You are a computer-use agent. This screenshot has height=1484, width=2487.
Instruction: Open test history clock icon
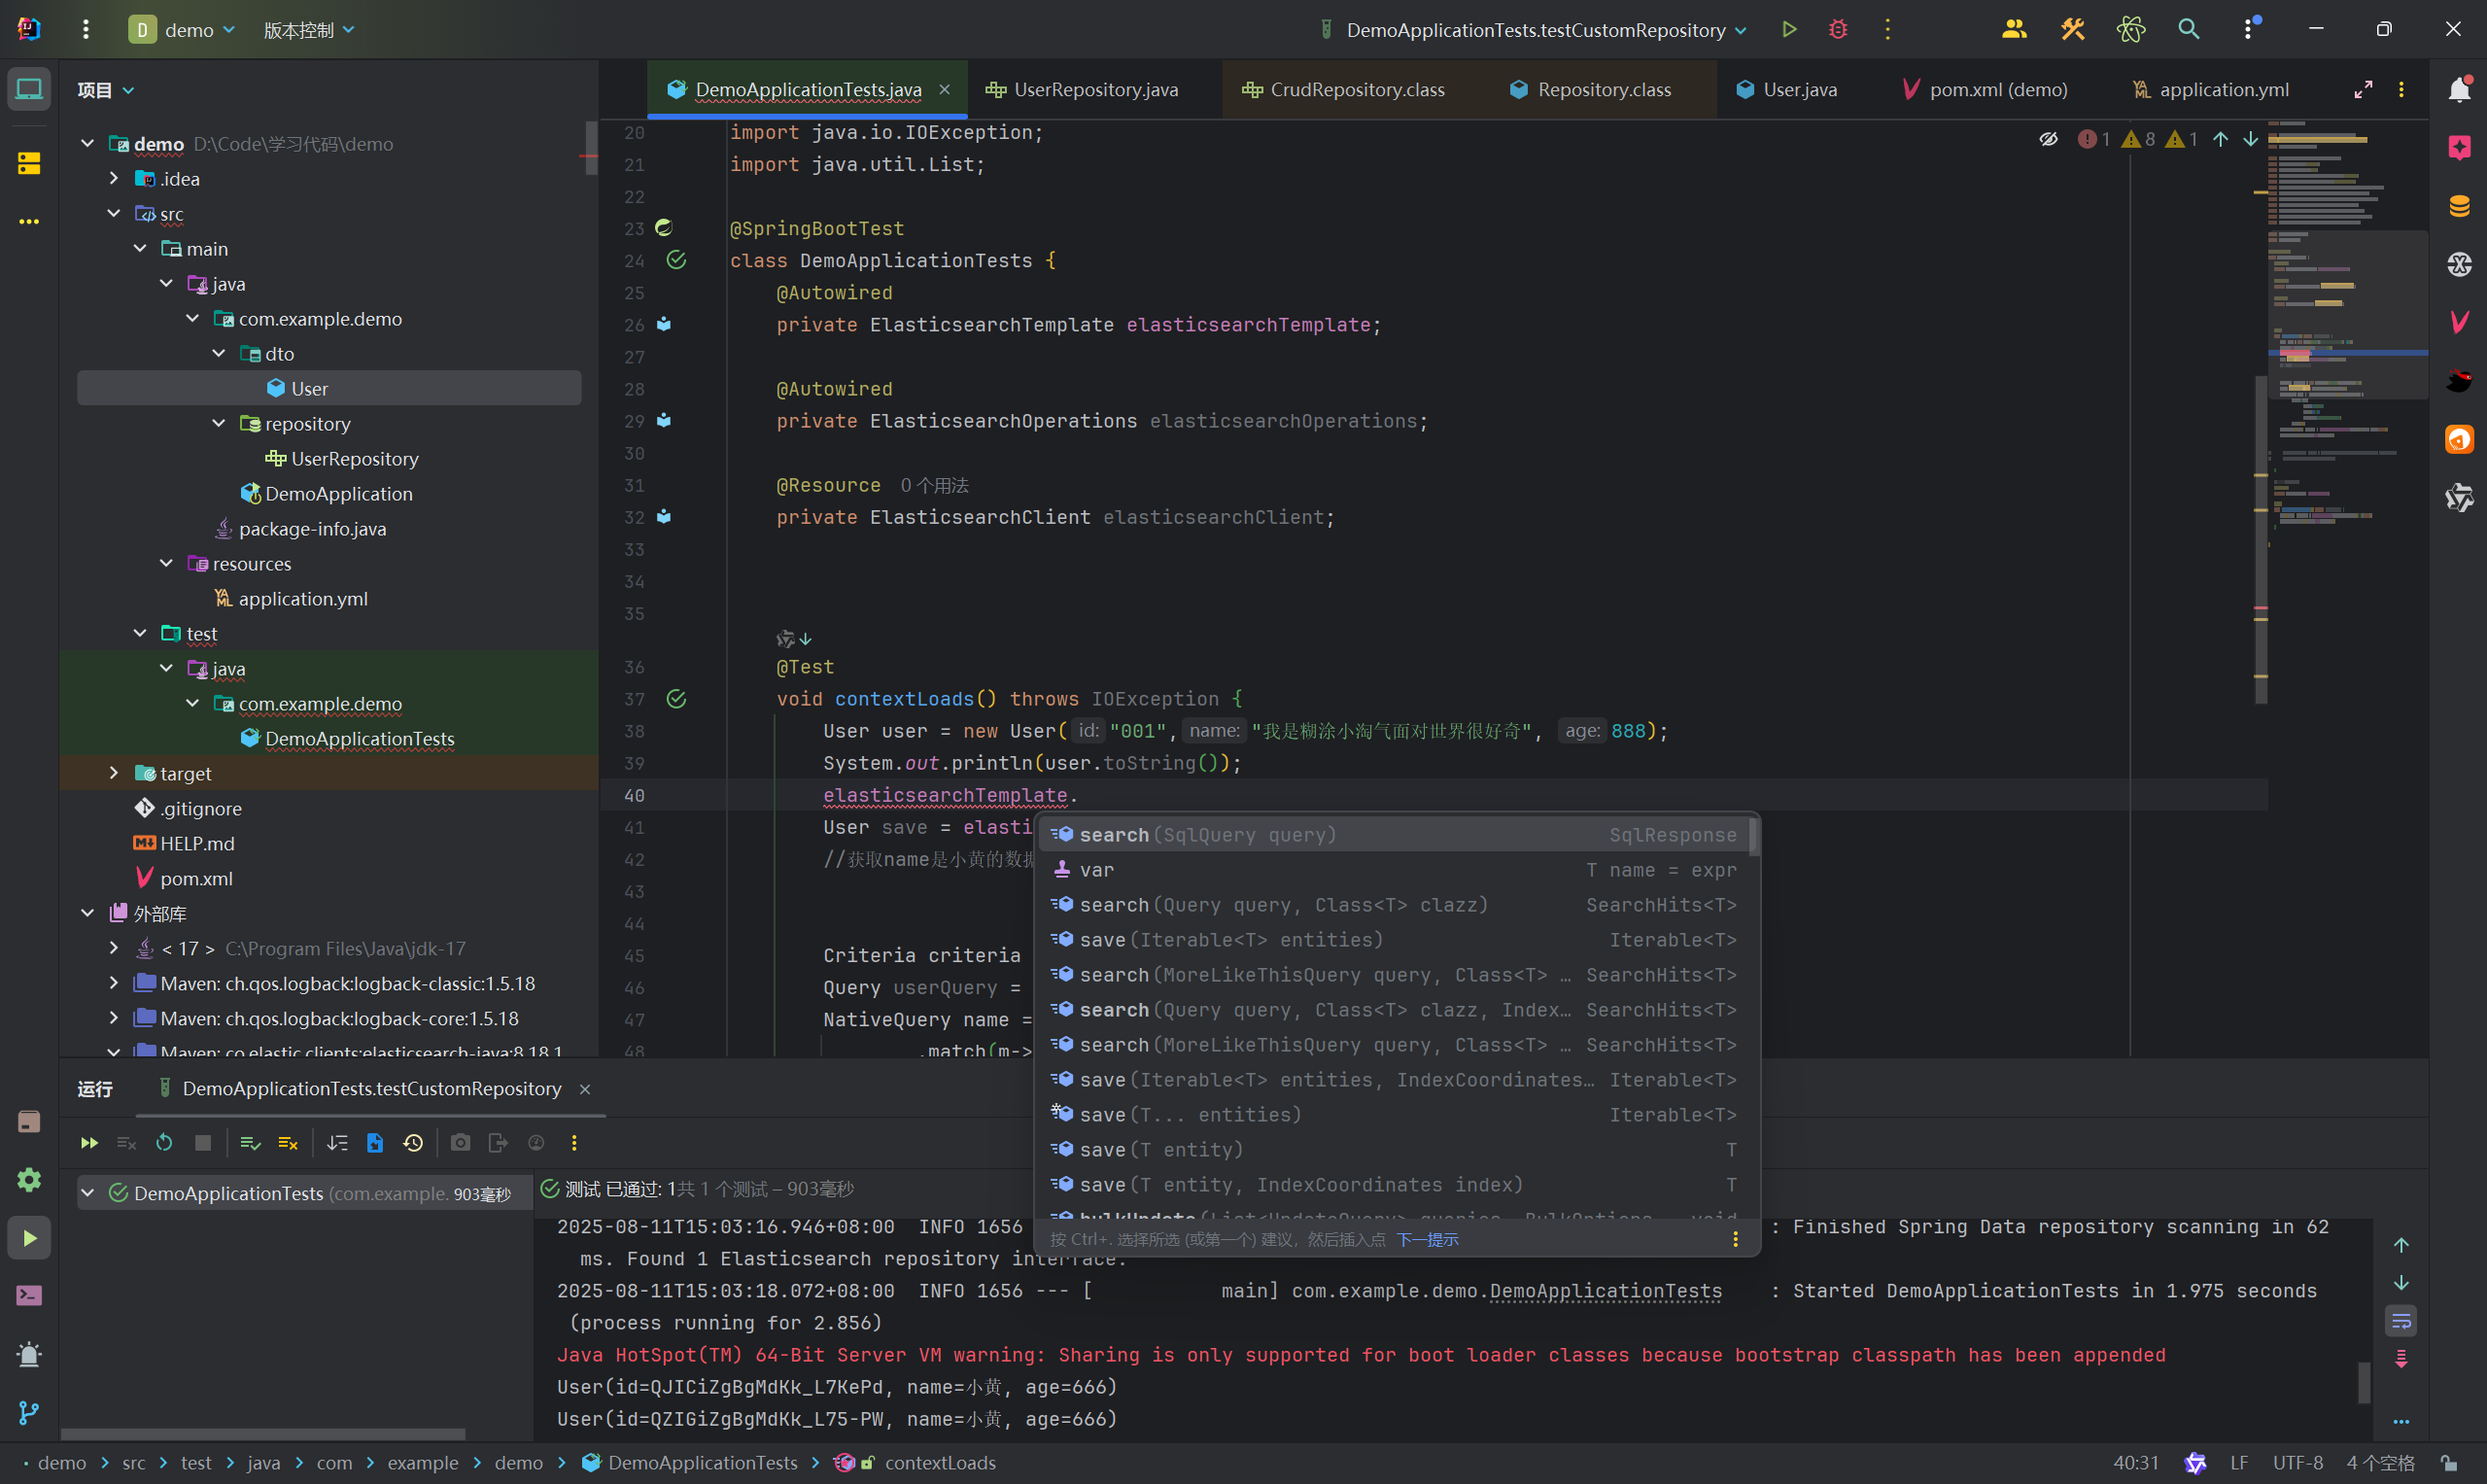click(x=413, y=1143)
